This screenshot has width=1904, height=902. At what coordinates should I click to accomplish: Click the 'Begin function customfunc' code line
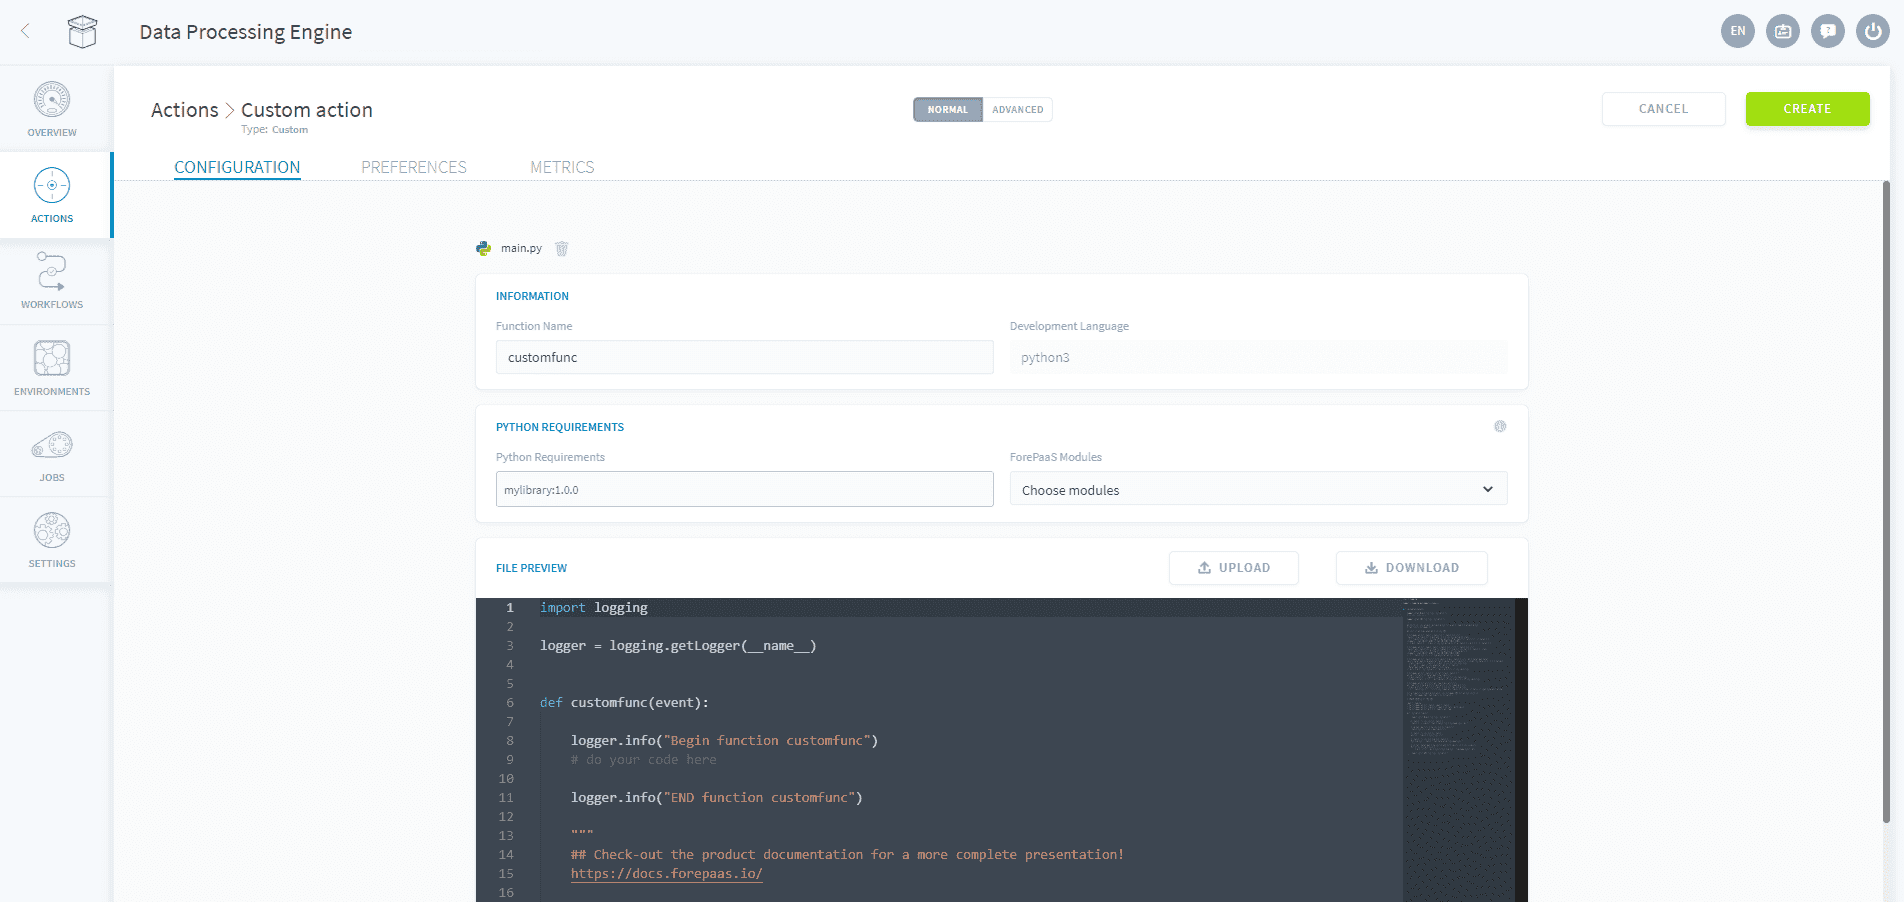point(724,741)
